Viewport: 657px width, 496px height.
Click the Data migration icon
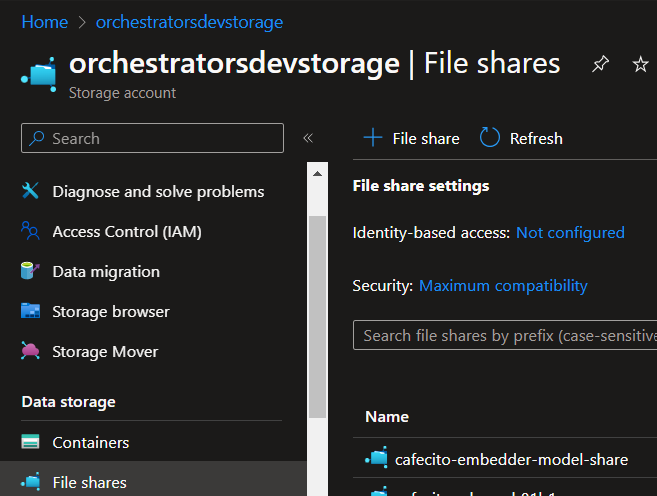click(31, 271)
